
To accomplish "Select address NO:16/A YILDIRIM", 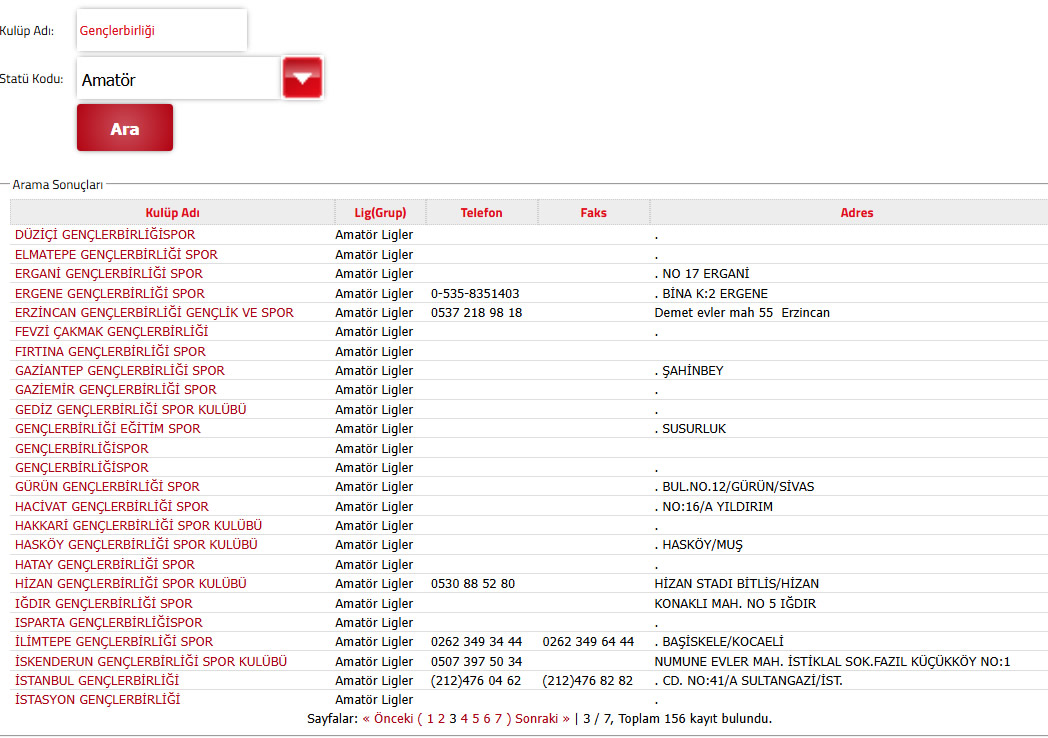I will coord(718,507).
